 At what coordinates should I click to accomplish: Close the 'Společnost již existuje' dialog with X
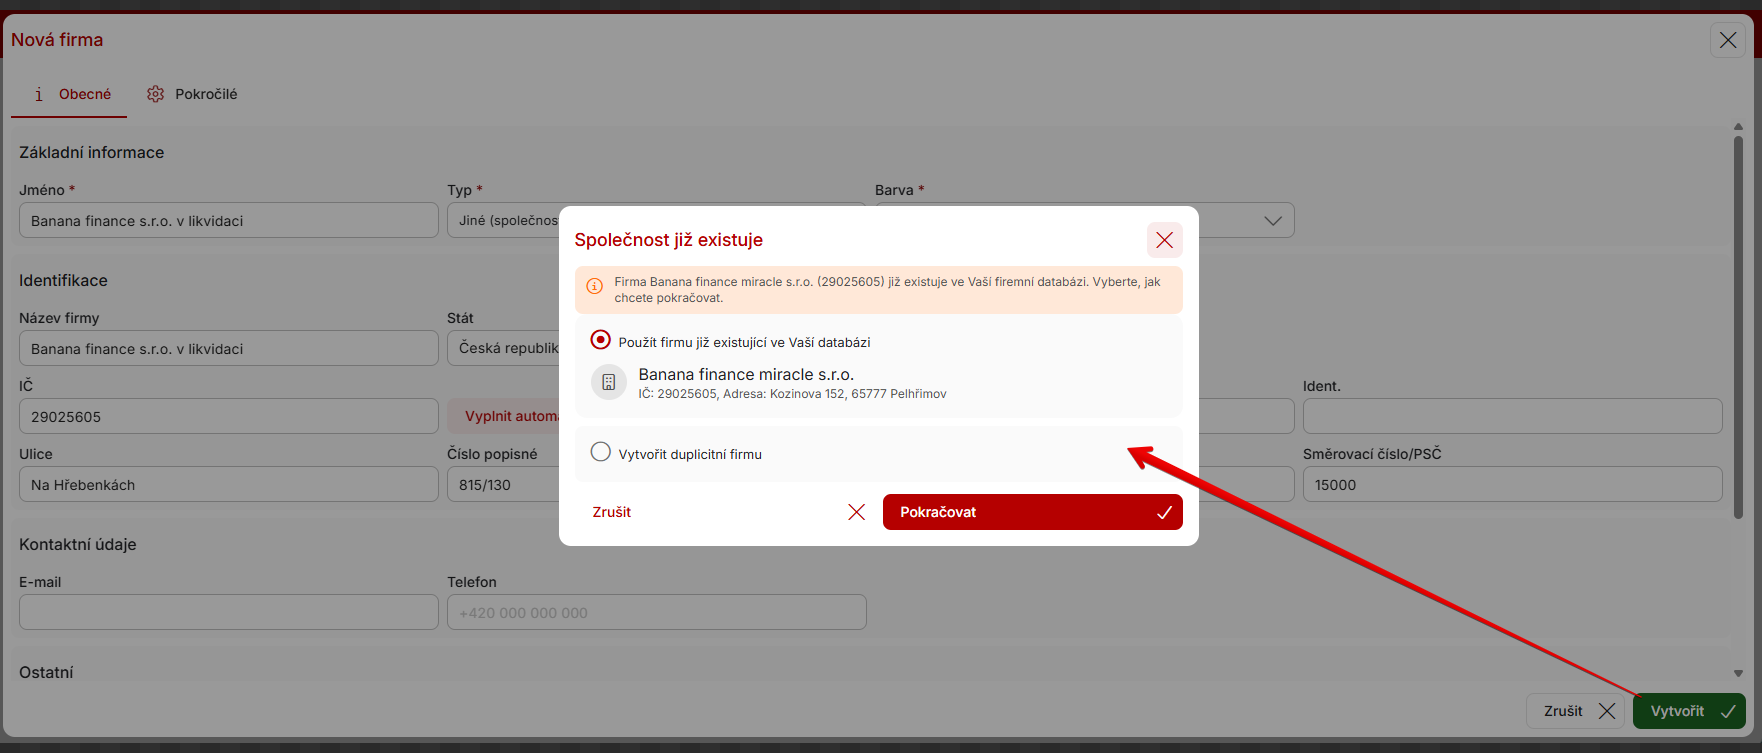[1164, 240]
